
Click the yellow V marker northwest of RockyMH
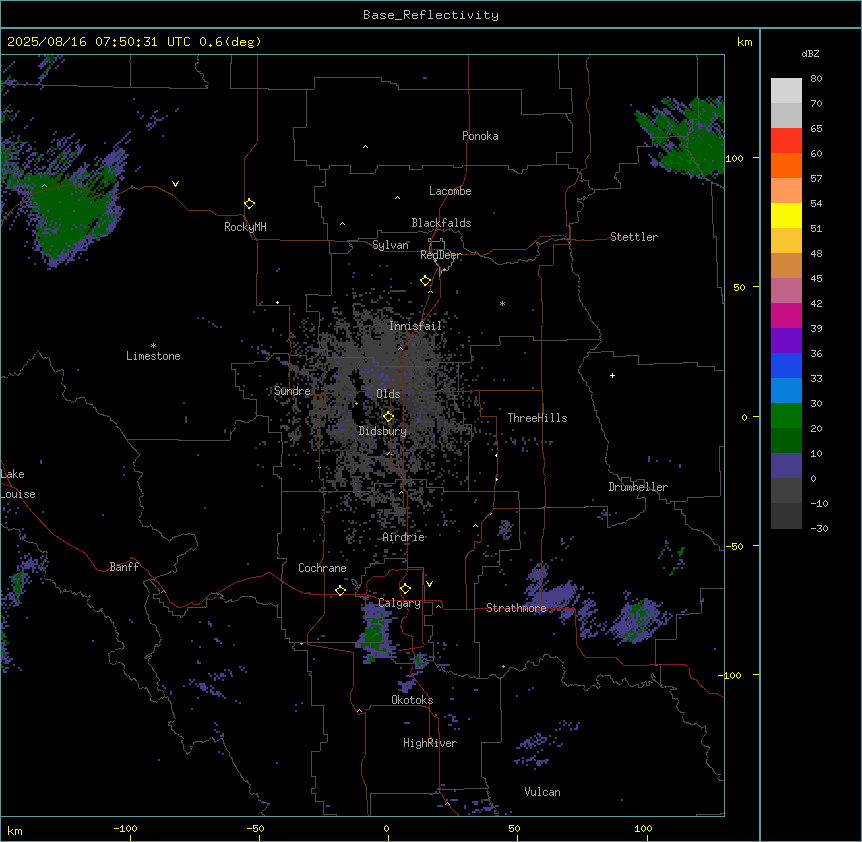(x=175, y=184)
